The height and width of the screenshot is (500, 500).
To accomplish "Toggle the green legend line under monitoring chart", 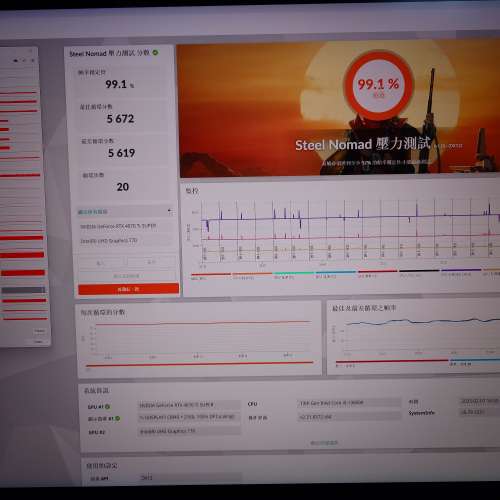I will coord(294,273).
